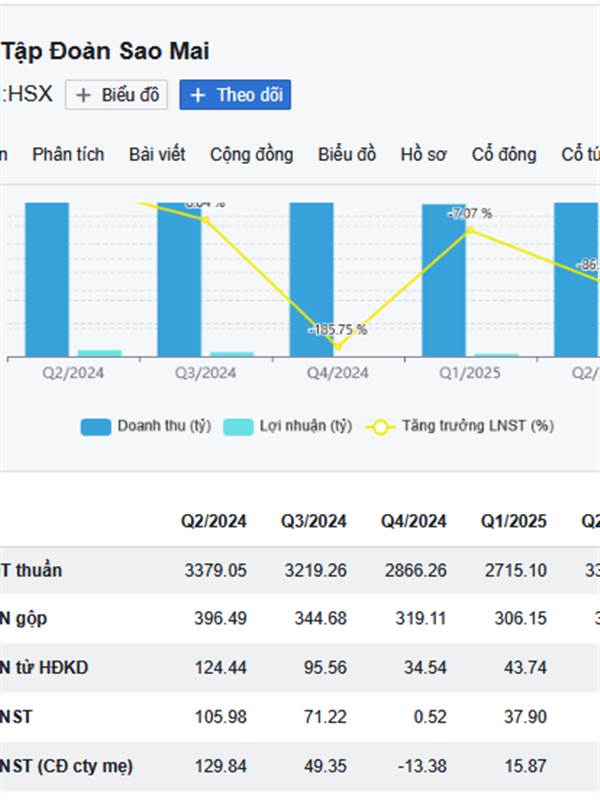Click the plus icon in 'Biểu đồ' button

pos(83,95)
